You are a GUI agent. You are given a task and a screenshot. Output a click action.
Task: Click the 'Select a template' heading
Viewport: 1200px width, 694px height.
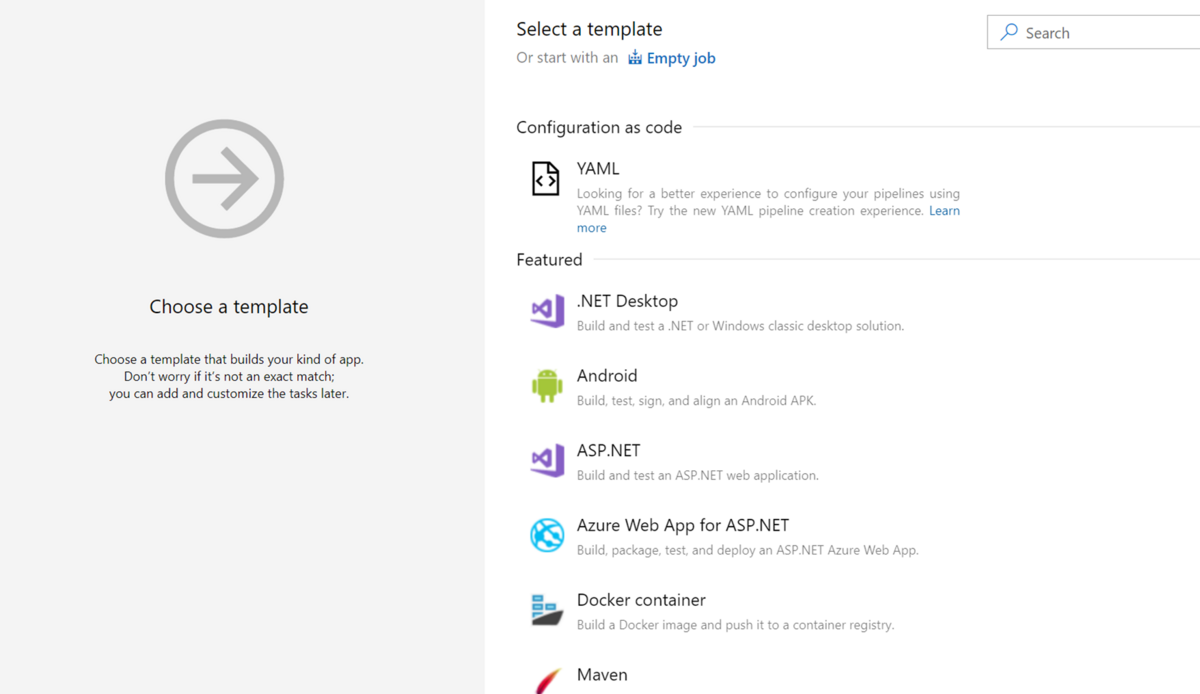(589, 29)
